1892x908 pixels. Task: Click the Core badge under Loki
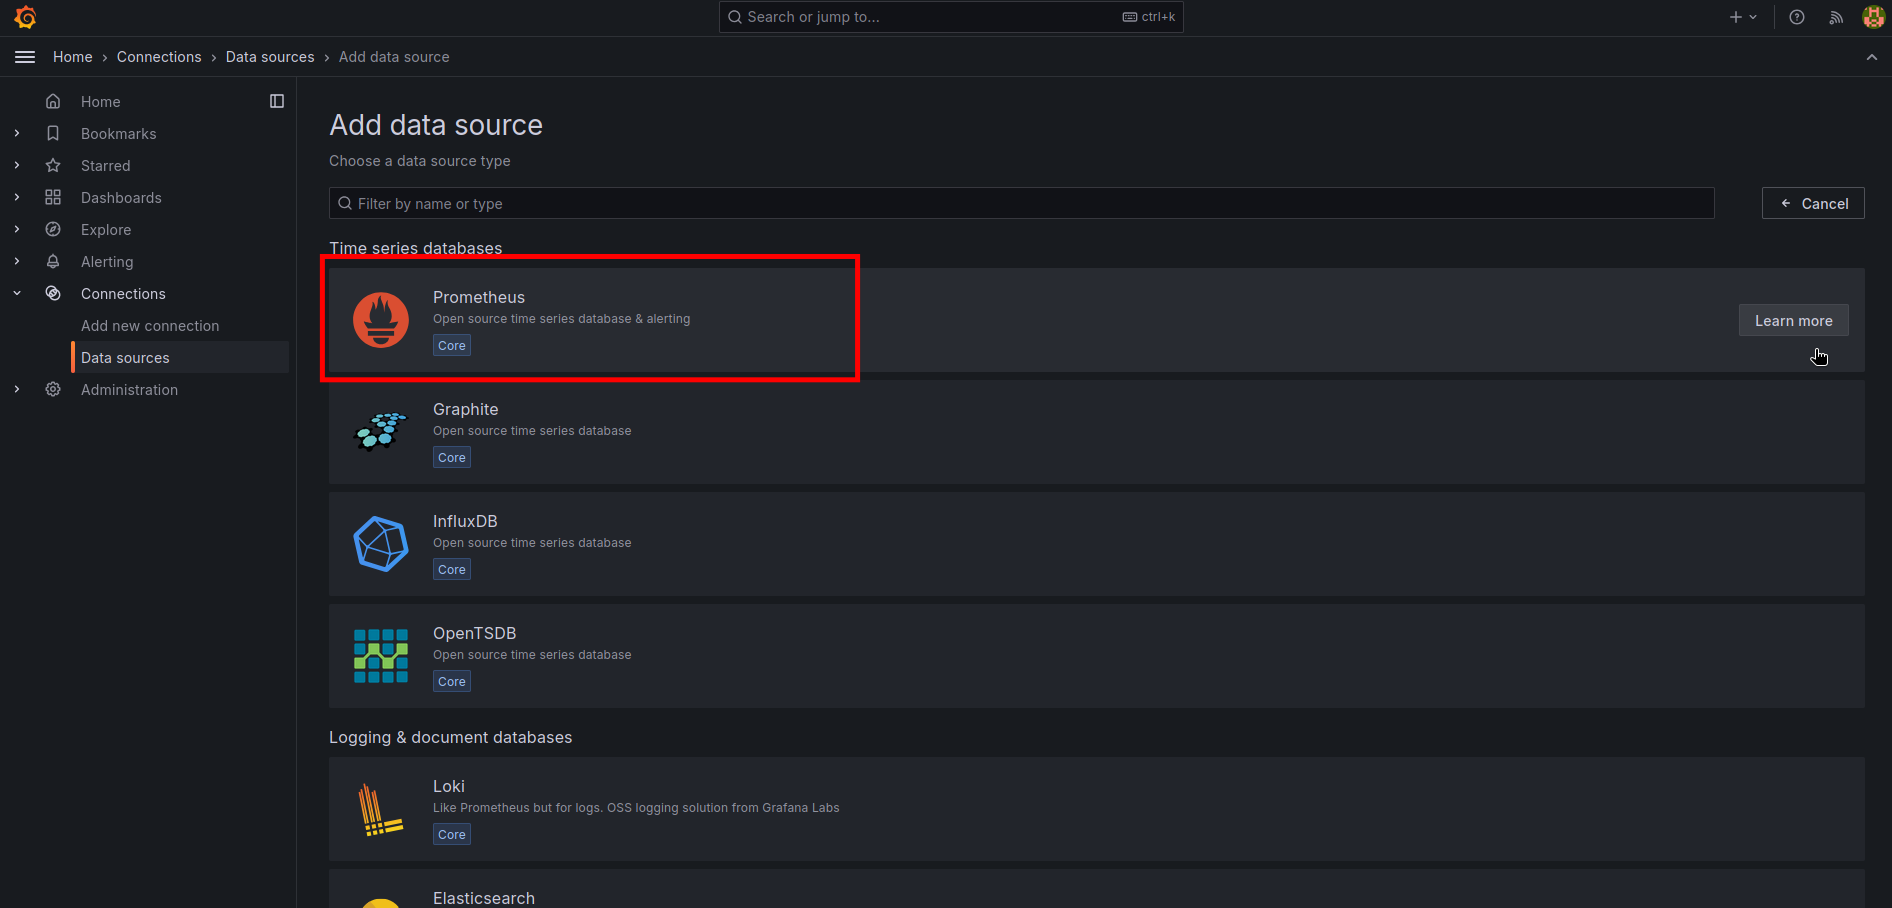tap(452, 834)
